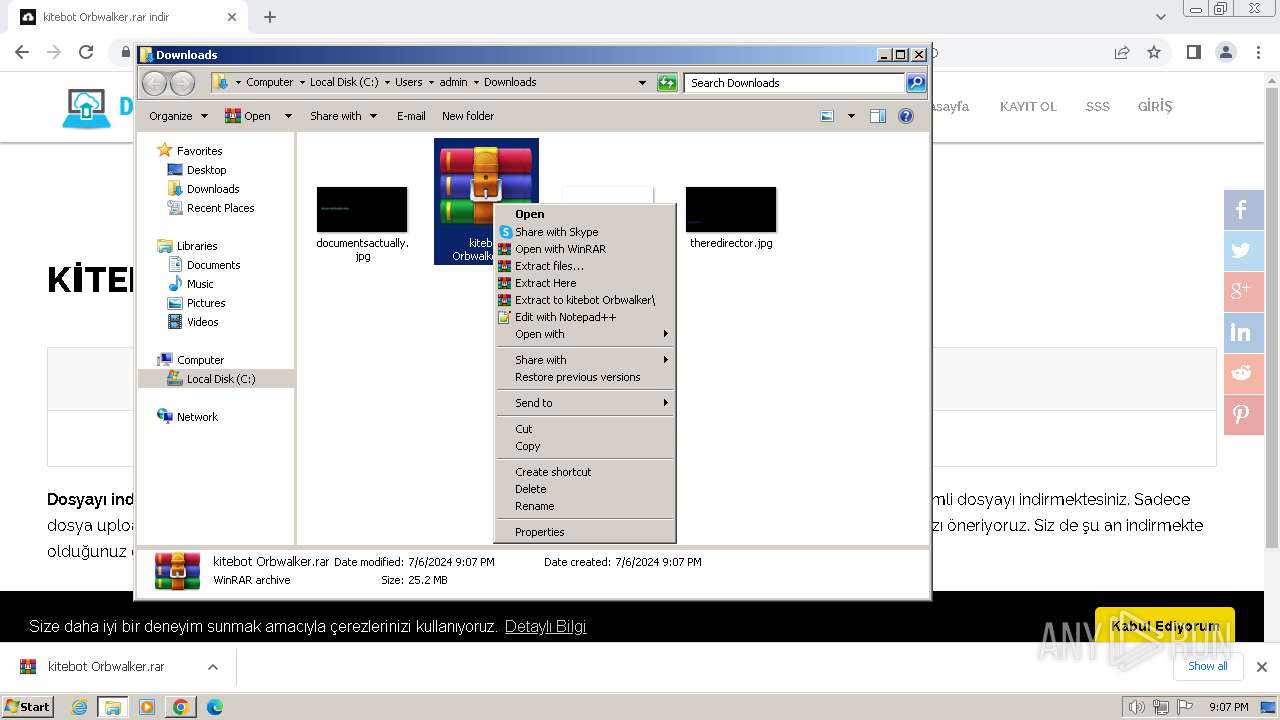The image size is (1280, 720).
Task: Select the theredirector.jpg thumbnail
Action: point(731,210)
